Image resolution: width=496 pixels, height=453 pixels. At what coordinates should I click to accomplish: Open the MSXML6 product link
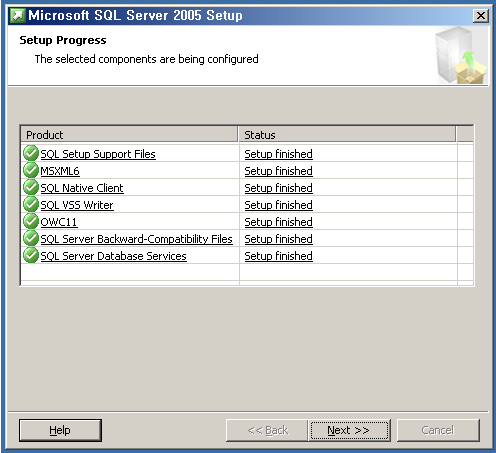click(60, 171)
